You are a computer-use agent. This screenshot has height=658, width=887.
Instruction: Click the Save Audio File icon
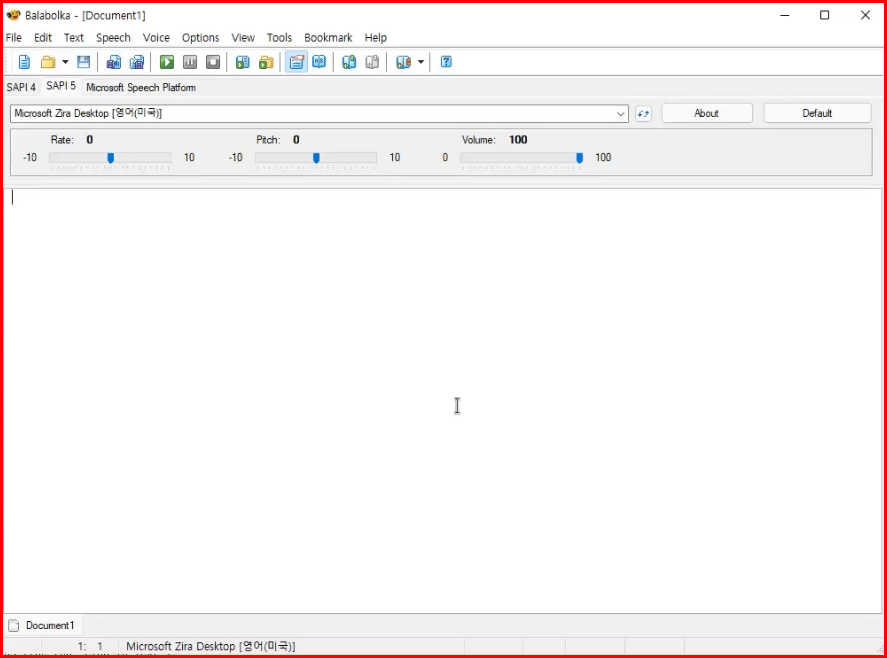pos(114,62)
